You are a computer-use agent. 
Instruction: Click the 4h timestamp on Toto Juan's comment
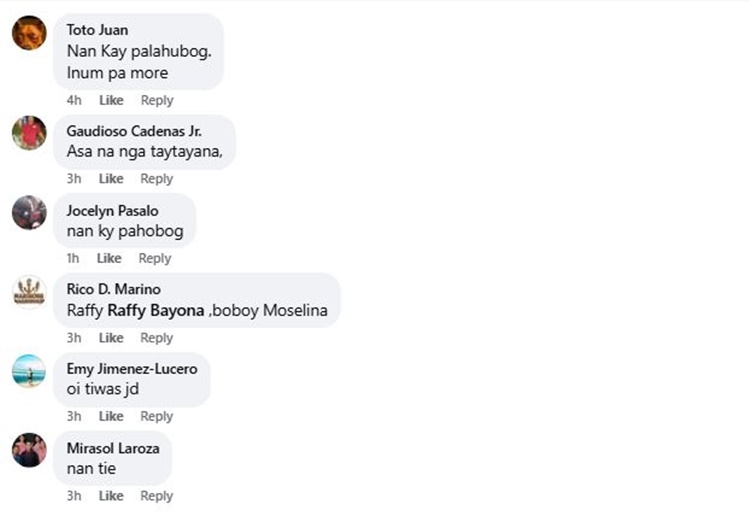74,100
